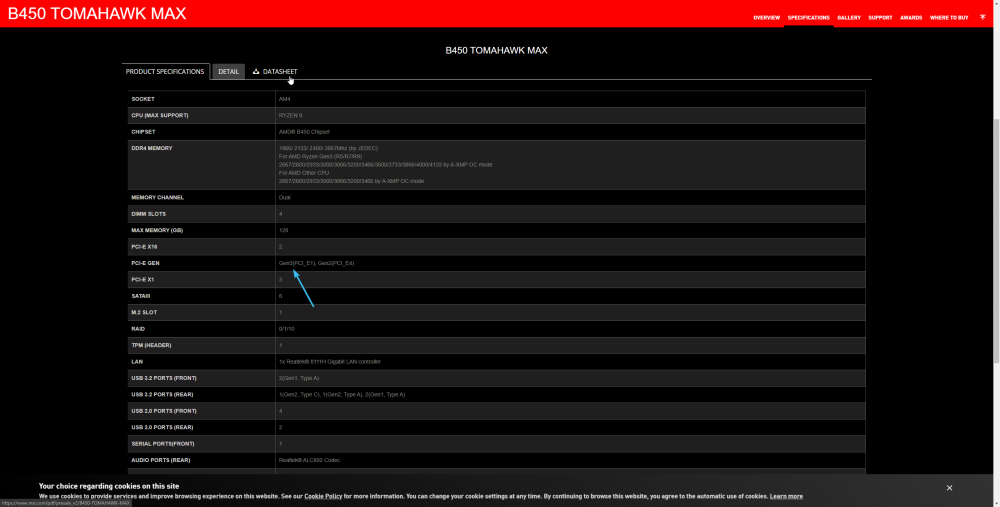Open Where To Buy in the header

949,18
